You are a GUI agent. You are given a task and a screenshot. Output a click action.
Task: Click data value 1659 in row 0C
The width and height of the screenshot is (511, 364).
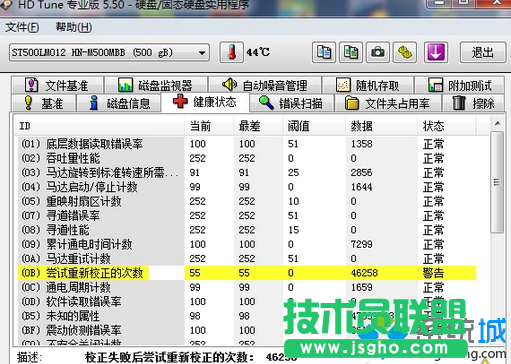pyautogui.click(x=362, y=287)
